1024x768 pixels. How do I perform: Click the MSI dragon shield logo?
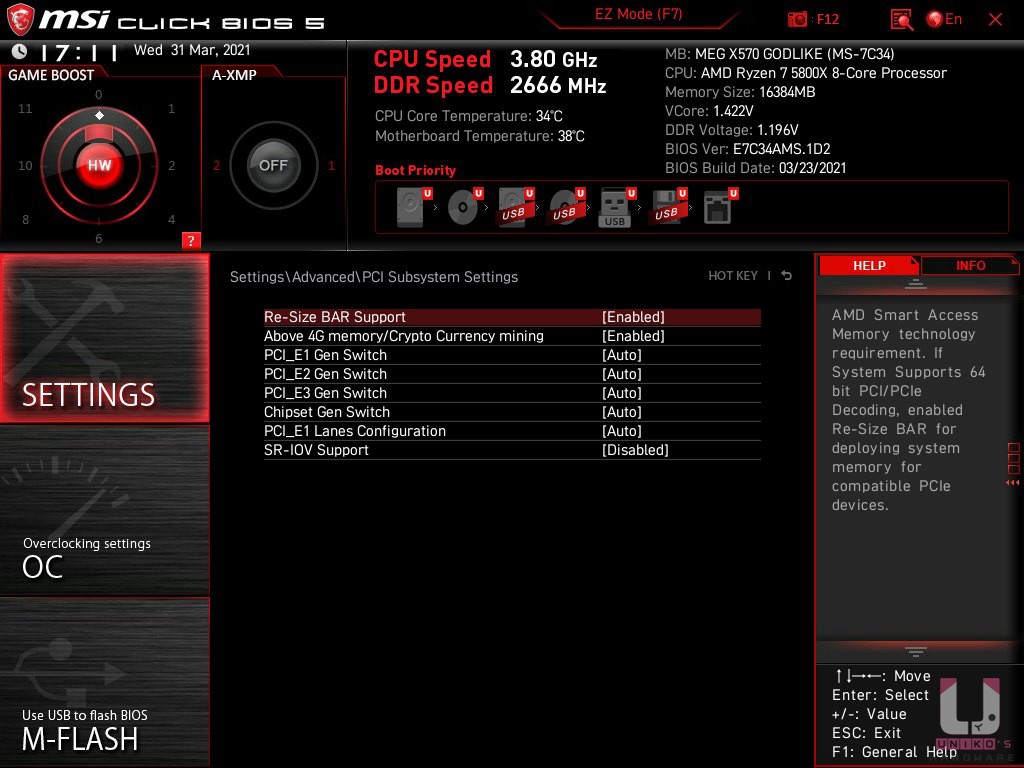20,20
